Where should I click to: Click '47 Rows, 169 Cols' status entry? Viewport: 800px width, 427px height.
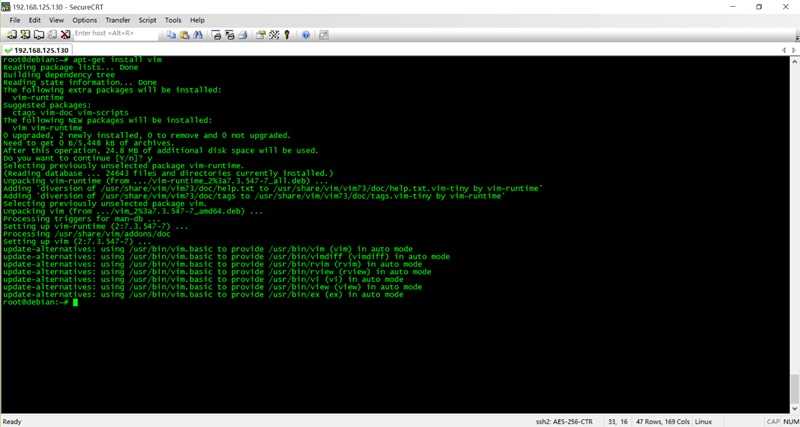663,422
